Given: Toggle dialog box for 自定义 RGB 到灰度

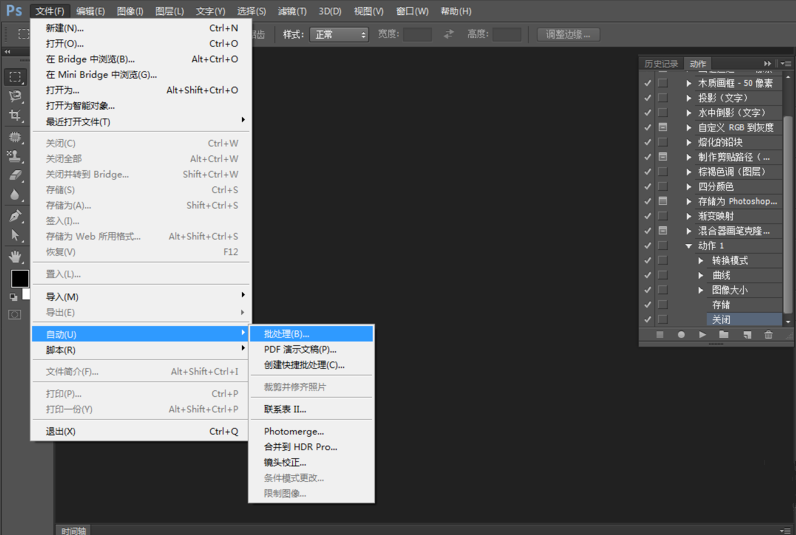Looking at the screenshot, I should pyautogui.click(x=662, y=127).
